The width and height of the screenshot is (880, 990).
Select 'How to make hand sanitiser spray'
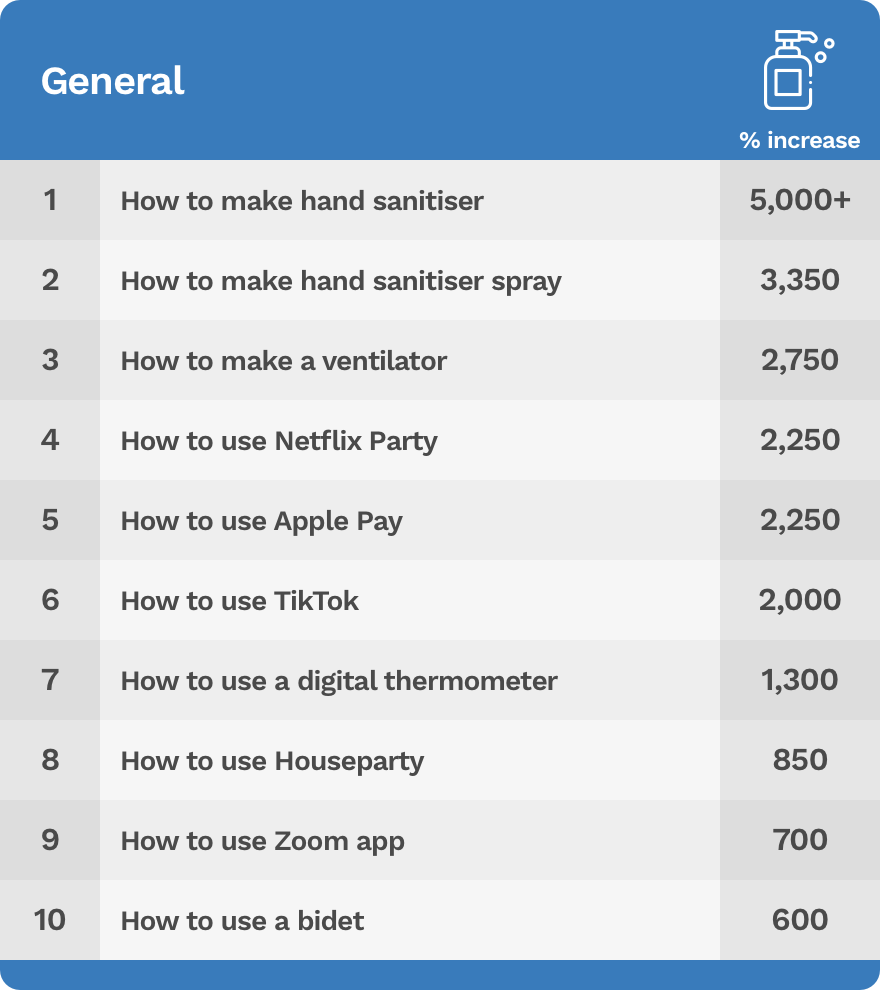click(x=341, y=281)
